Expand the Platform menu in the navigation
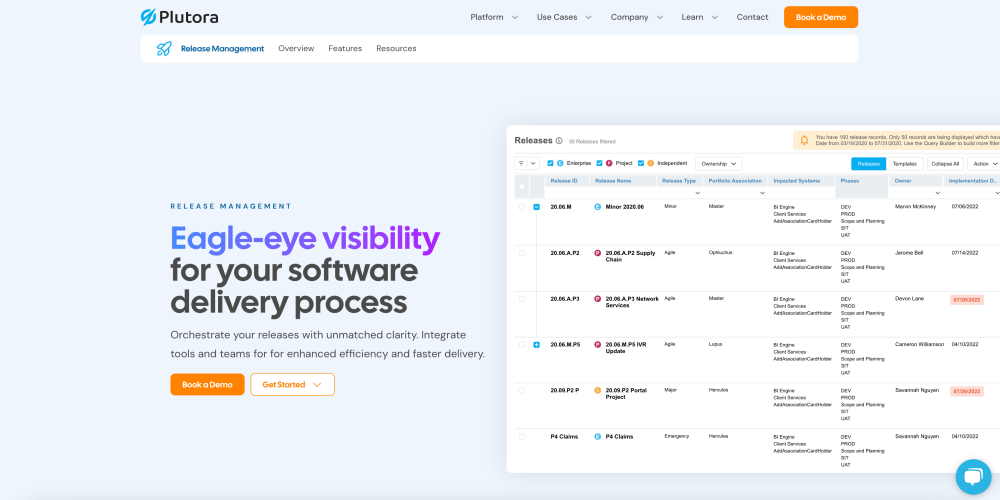 click(494, 17)
